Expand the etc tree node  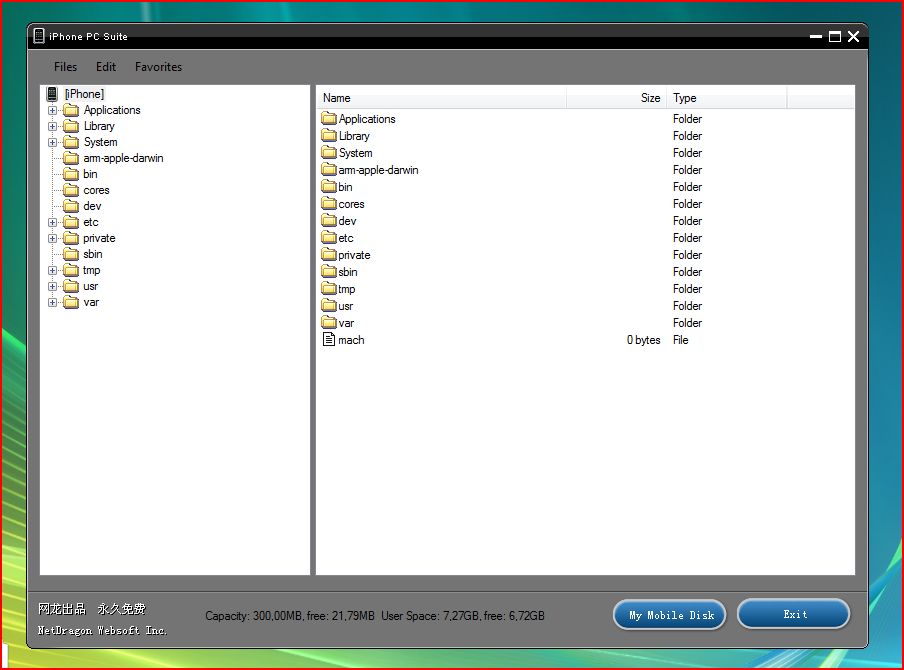[x=52, y=223]
